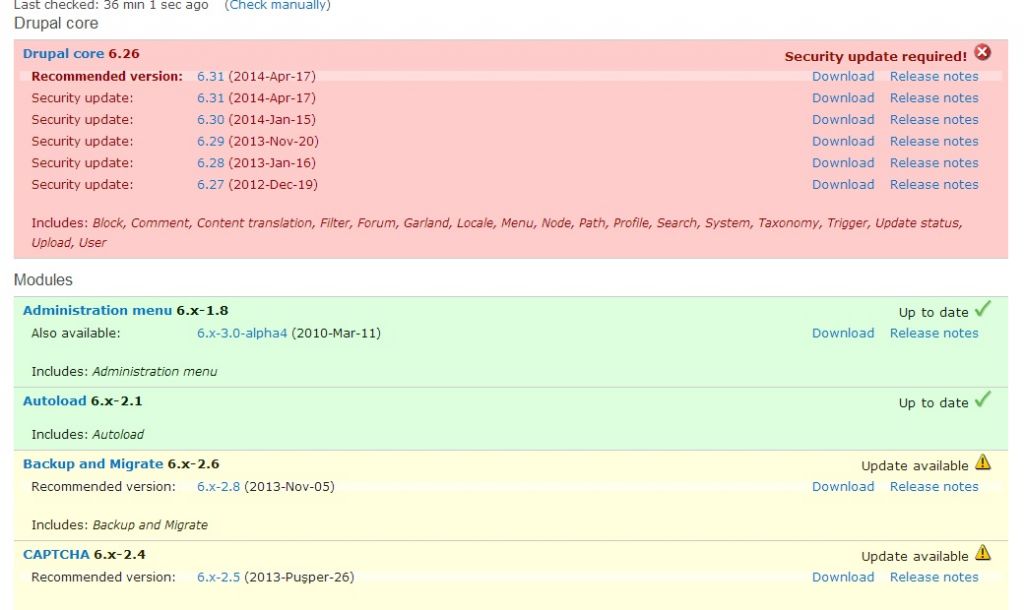
Task: View release notes for CAPTCHA 6.x-2.5
Action: coord(934,577)
